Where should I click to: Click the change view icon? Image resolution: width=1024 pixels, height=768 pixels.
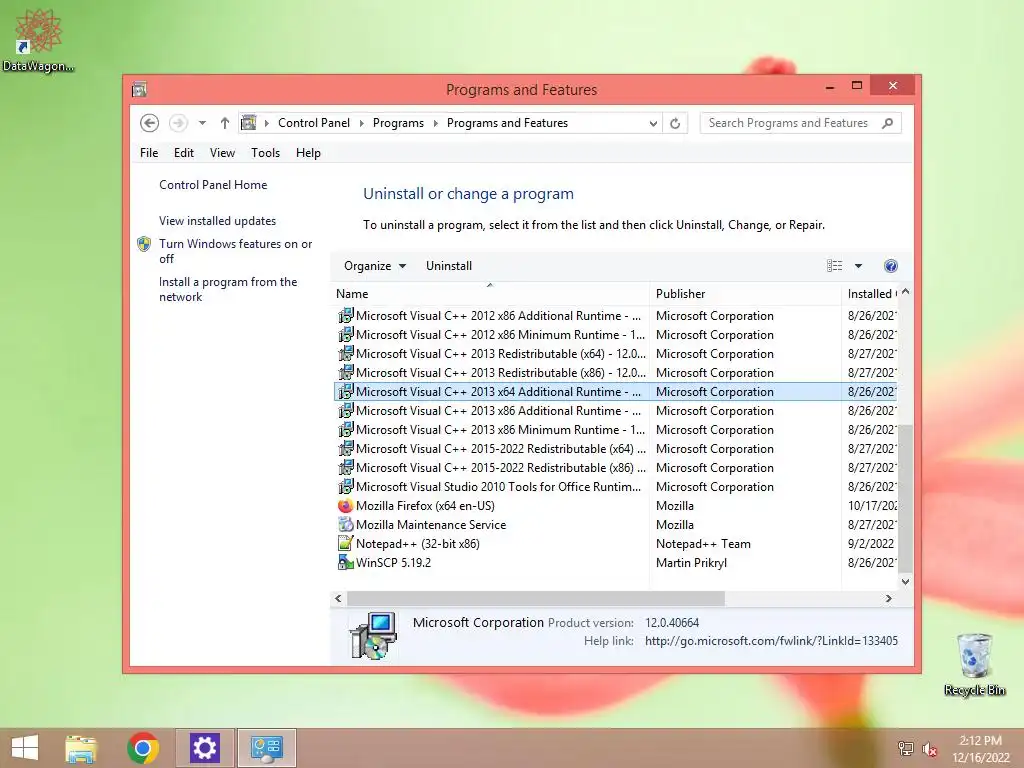835,266
